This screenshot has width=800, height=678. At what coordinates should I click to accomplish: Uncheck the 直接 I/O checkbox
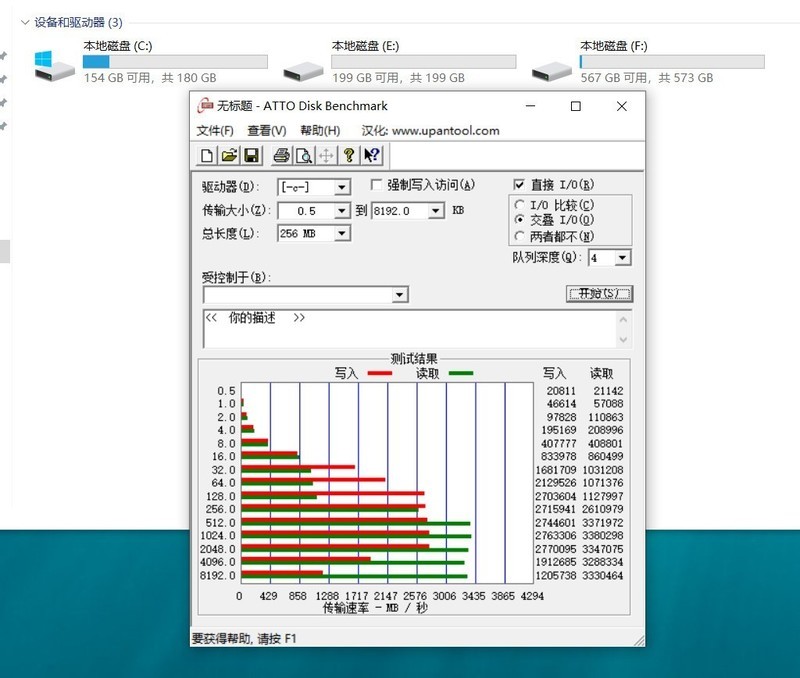click(519, 185)
